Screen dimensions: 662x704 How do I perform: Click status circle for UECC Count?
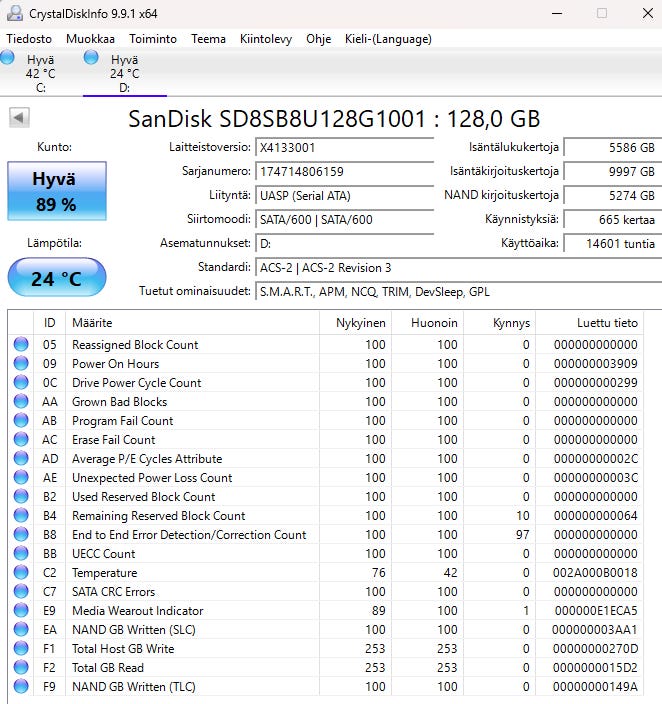(x=21, y=554)
